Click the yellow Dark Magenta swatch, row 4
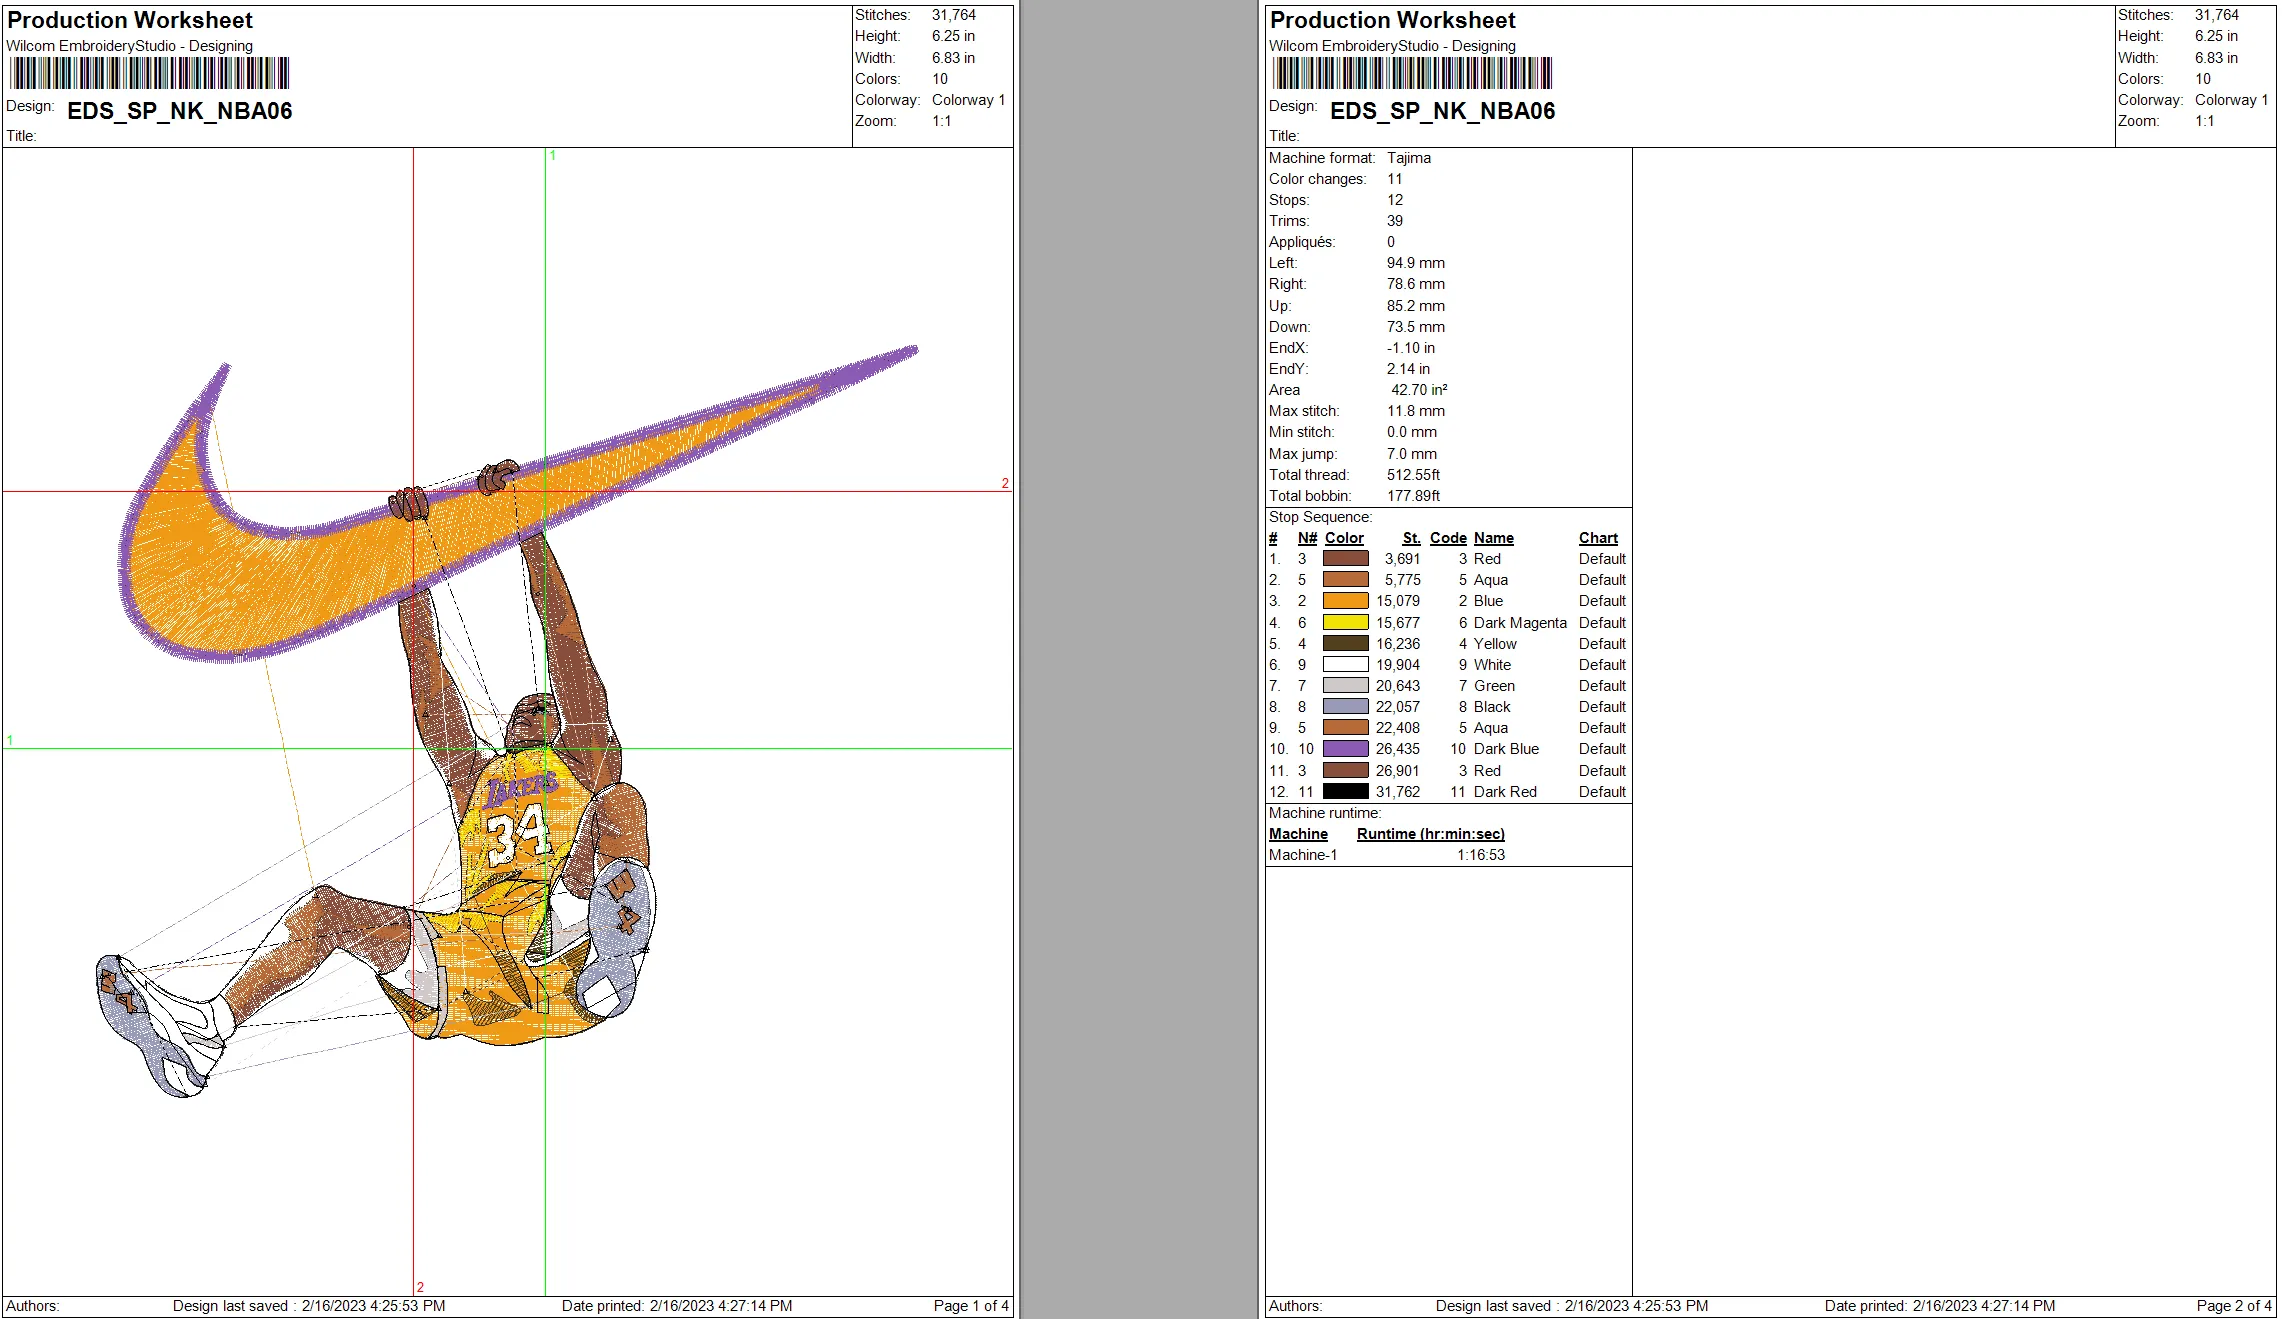 [1345, 623]
